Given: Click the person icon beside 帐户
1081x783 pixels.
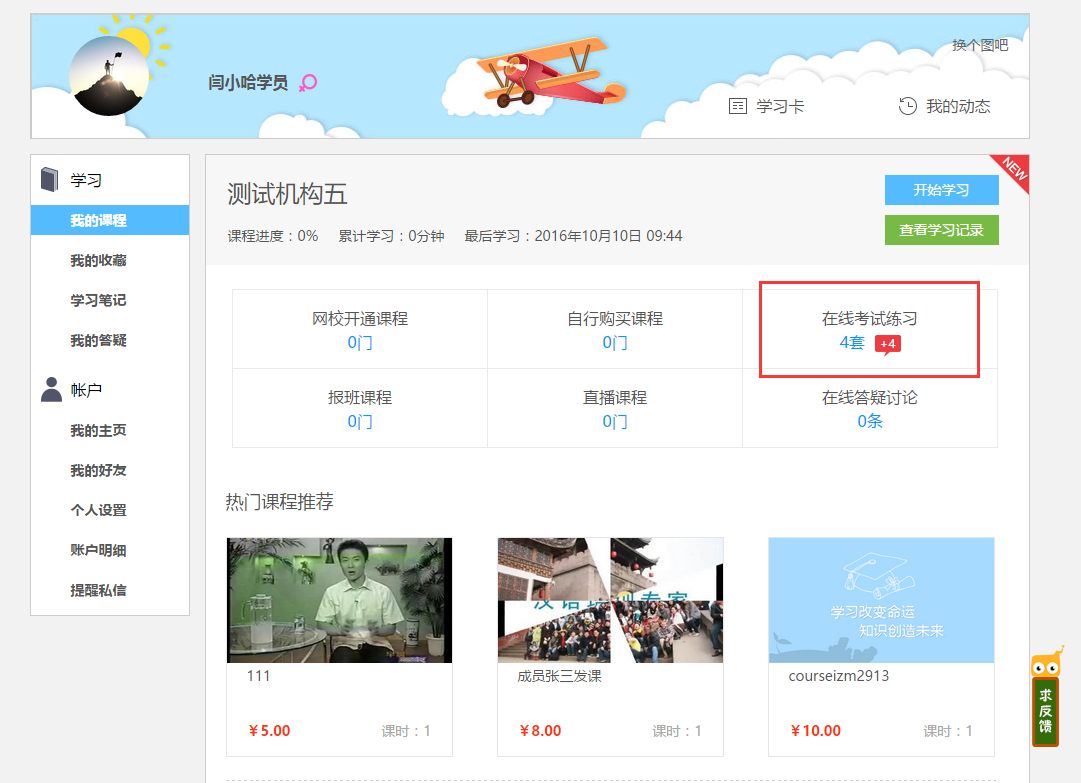Looking at the screenshot, I should point(51,390).
